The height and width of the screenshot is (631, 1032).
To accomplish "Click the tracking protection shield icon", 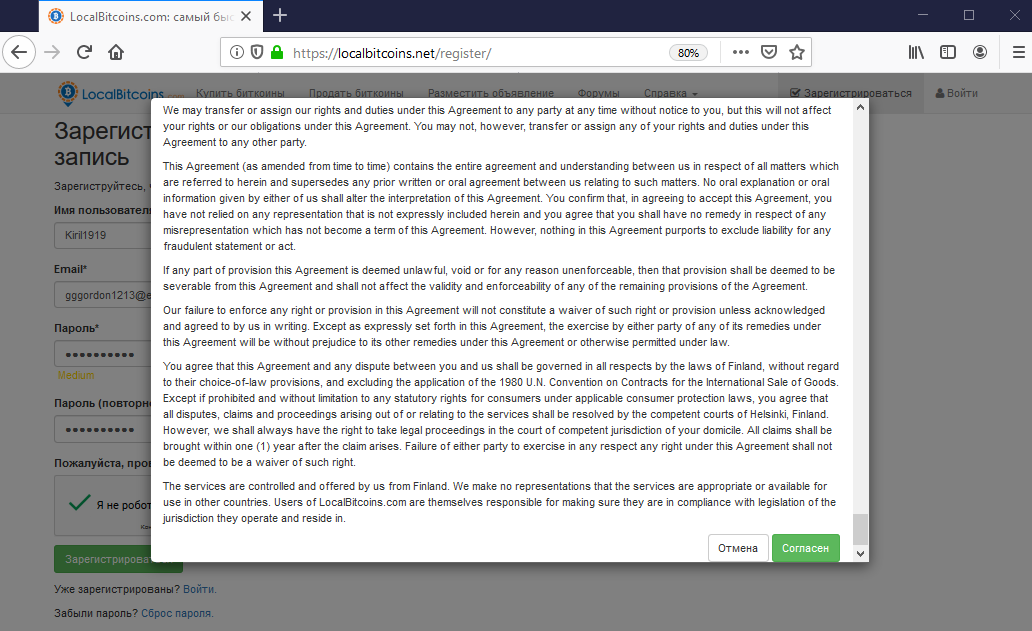I will point(257,53).
